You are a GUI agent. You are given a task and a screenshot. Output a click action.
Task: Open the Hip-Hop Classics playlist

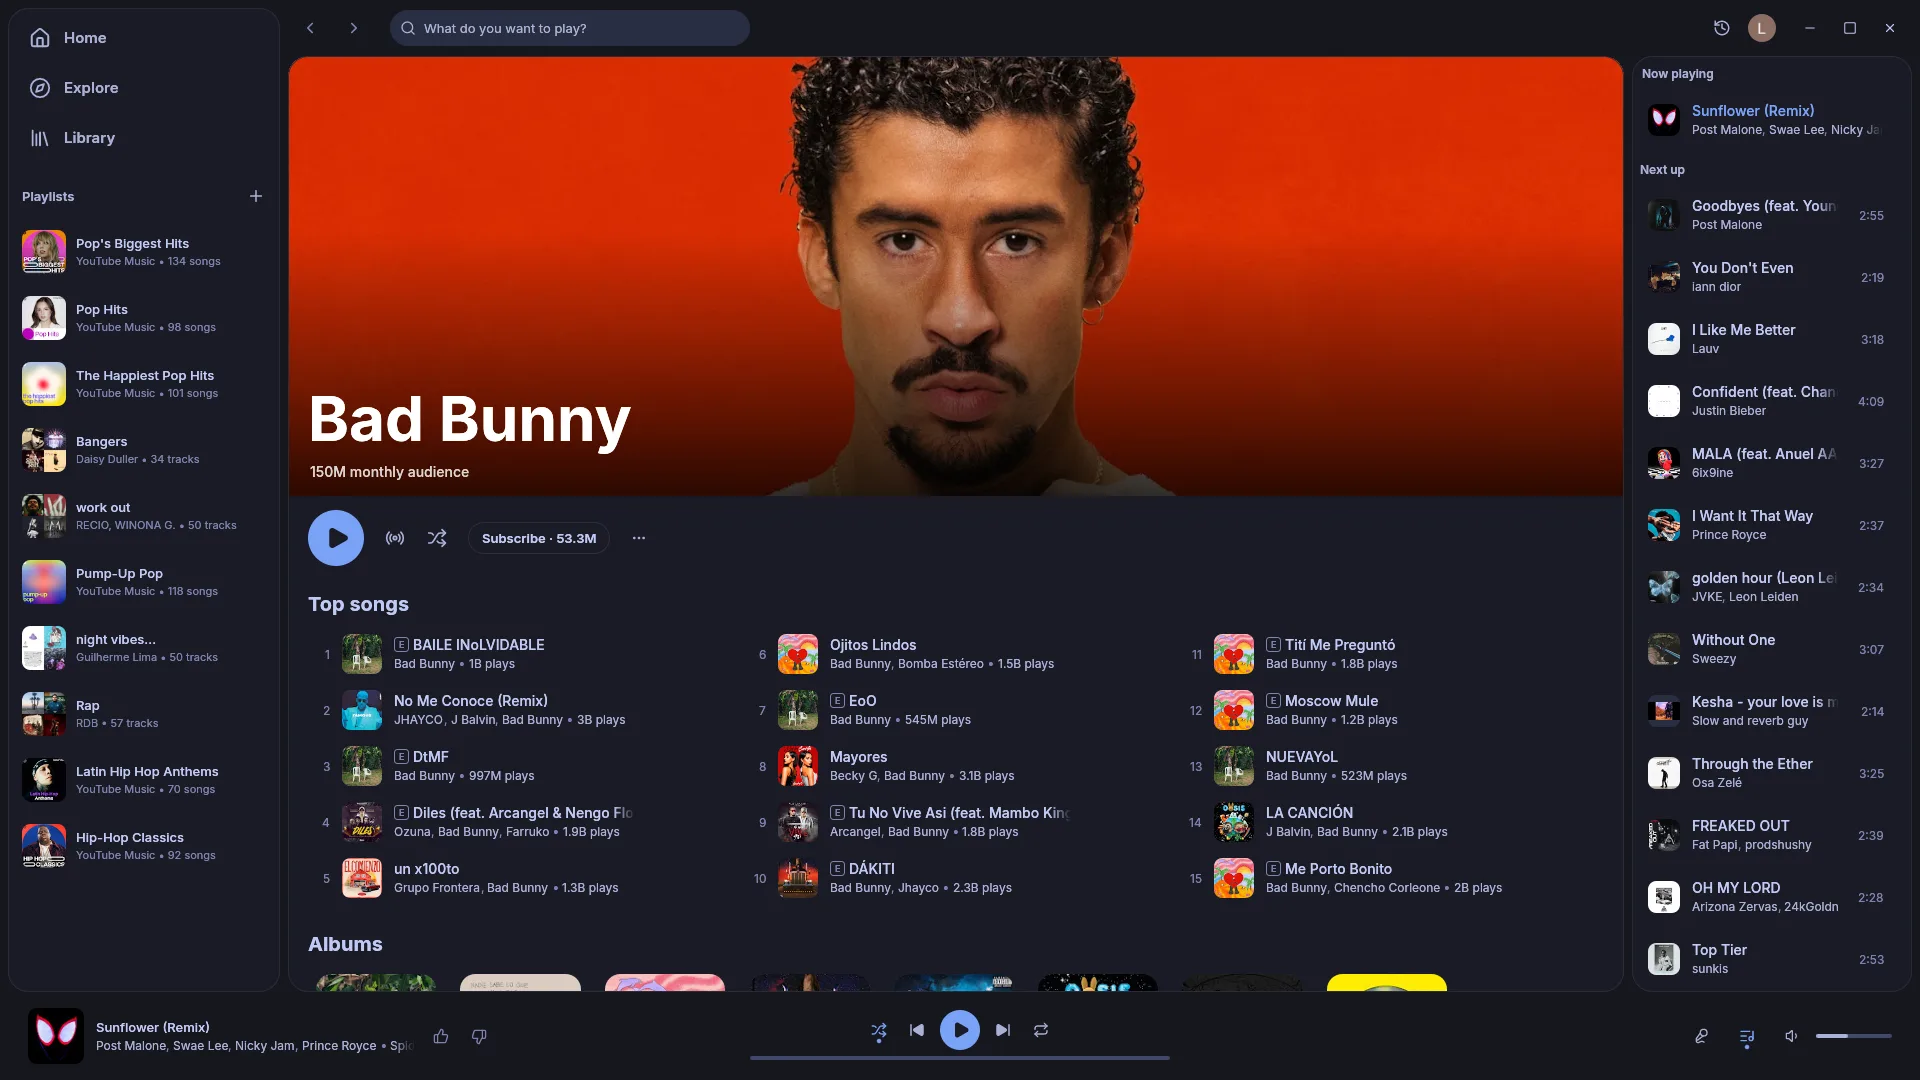tap(143, 846)
